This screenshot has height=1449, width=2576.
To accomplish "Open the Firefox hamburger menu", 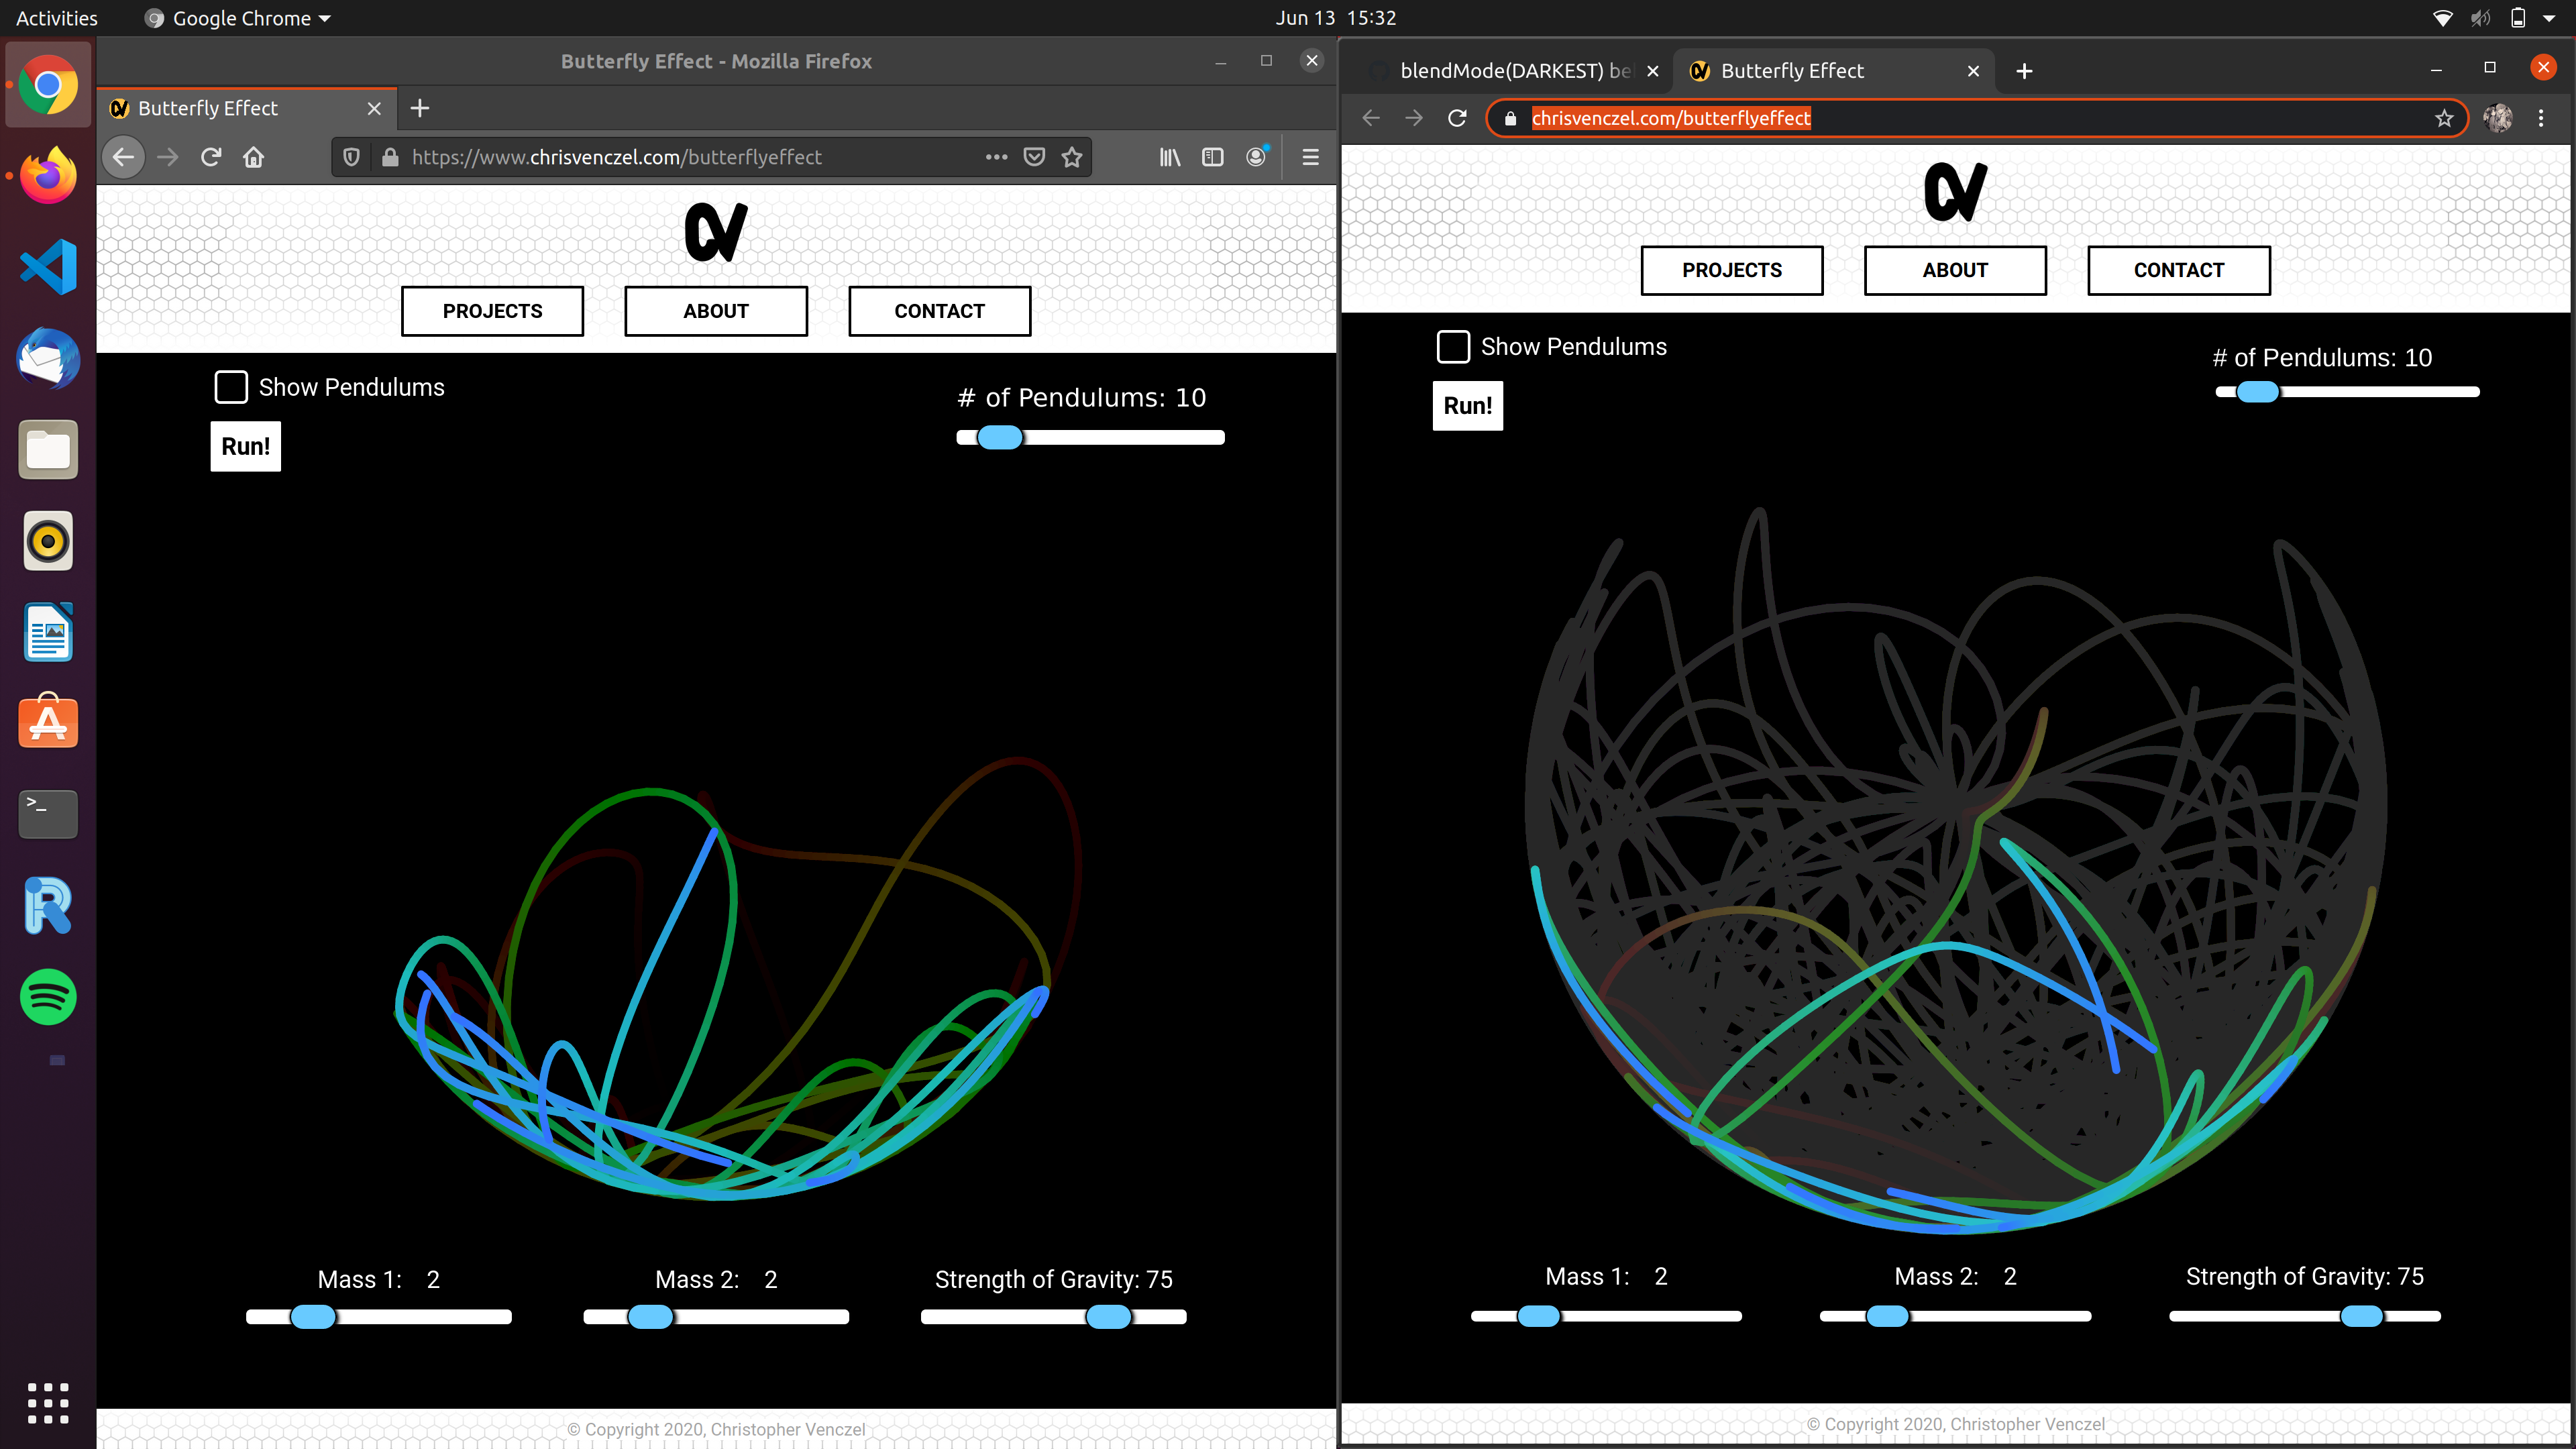I will tap(1310, 157).
